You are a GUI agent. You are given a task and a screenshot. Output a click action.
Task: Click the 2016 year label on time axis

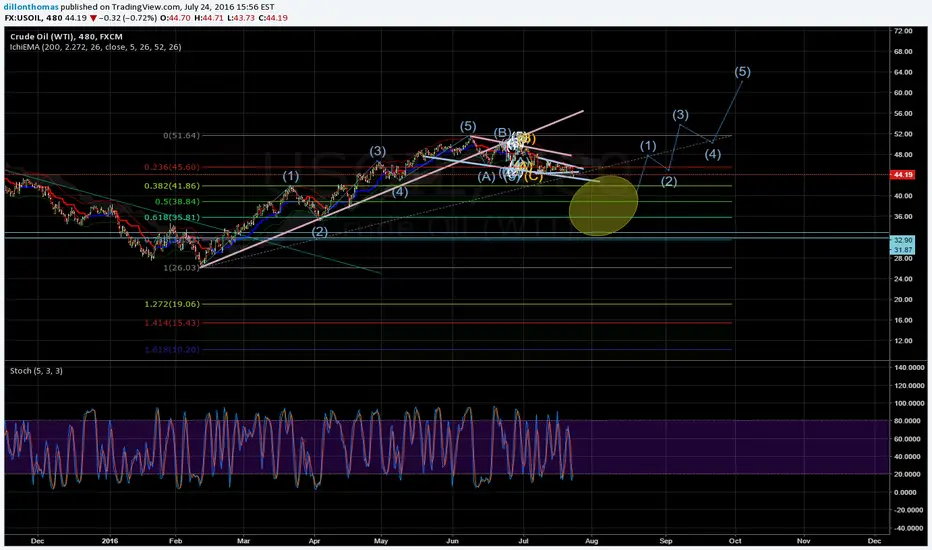click(x=110, y=541)
